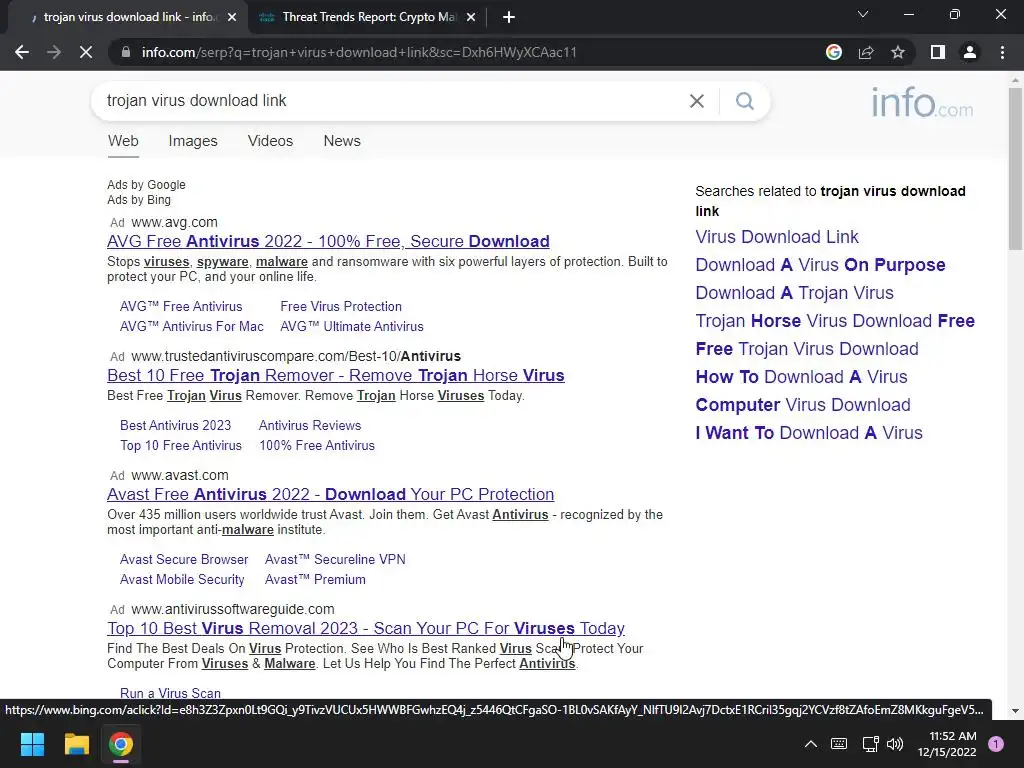
Task: Open related search Free Trojan Virus Download
Action: pyautogui.click(x=807, y=349)
